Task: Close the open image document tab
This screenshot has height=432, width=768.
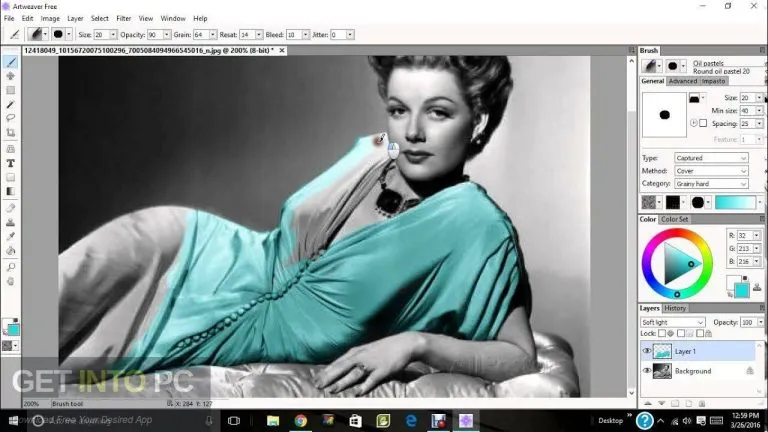Action: [282, 50]
